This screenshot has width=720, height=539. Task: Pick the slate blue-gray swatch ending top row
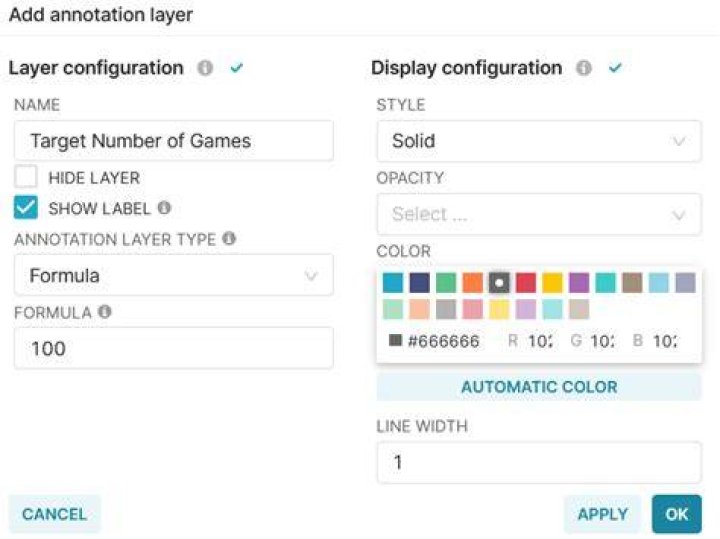click(x=686, y=283)
